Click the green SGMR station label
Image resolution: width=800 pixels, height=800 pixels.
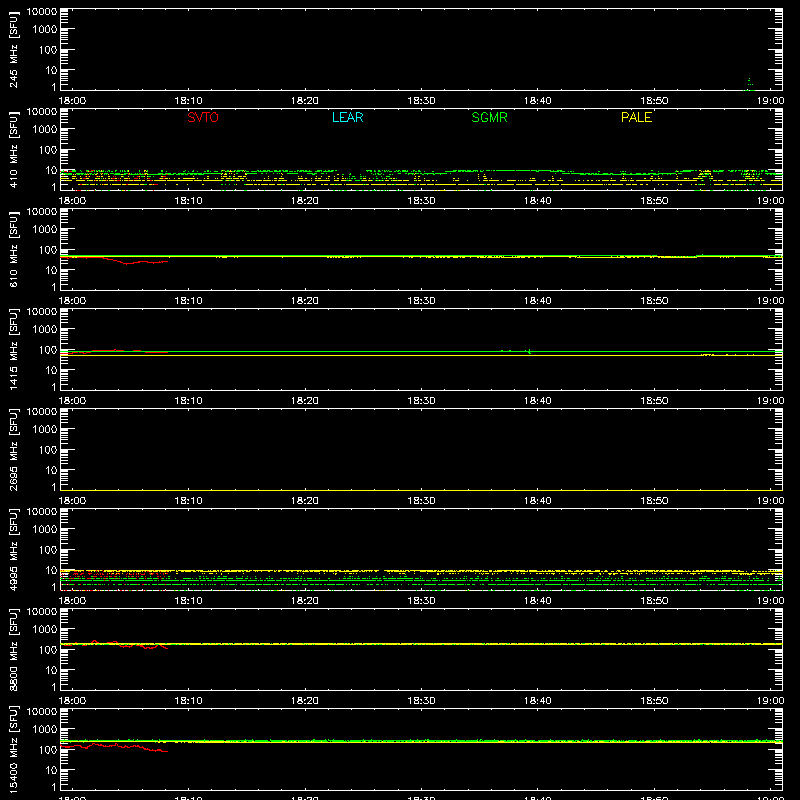click(489, 117)
